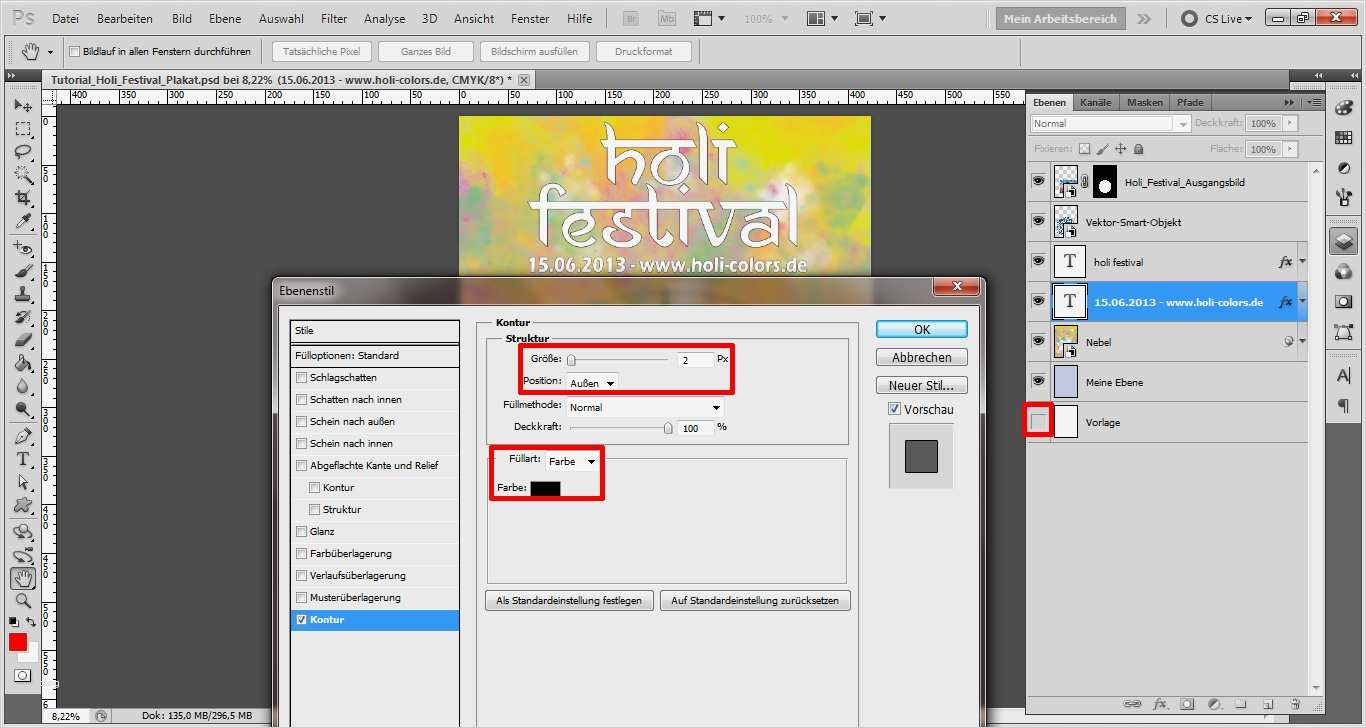Click the Größe slider handle
The height and width of the screenshot is (728, 1366).
[x=571, y=359]
